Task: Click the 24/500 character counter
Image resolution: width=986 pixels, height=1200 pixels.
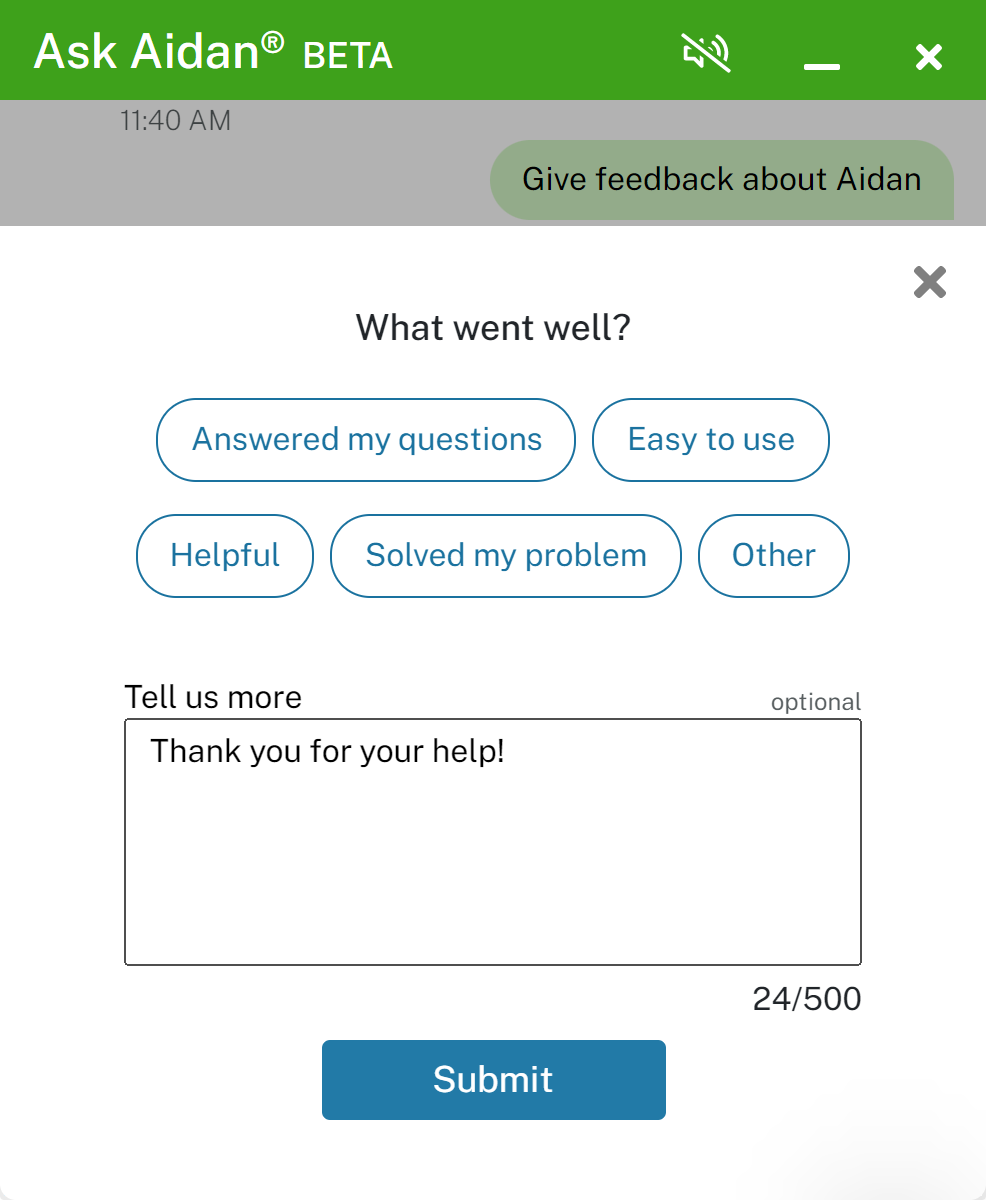Action: coord(808,998)
